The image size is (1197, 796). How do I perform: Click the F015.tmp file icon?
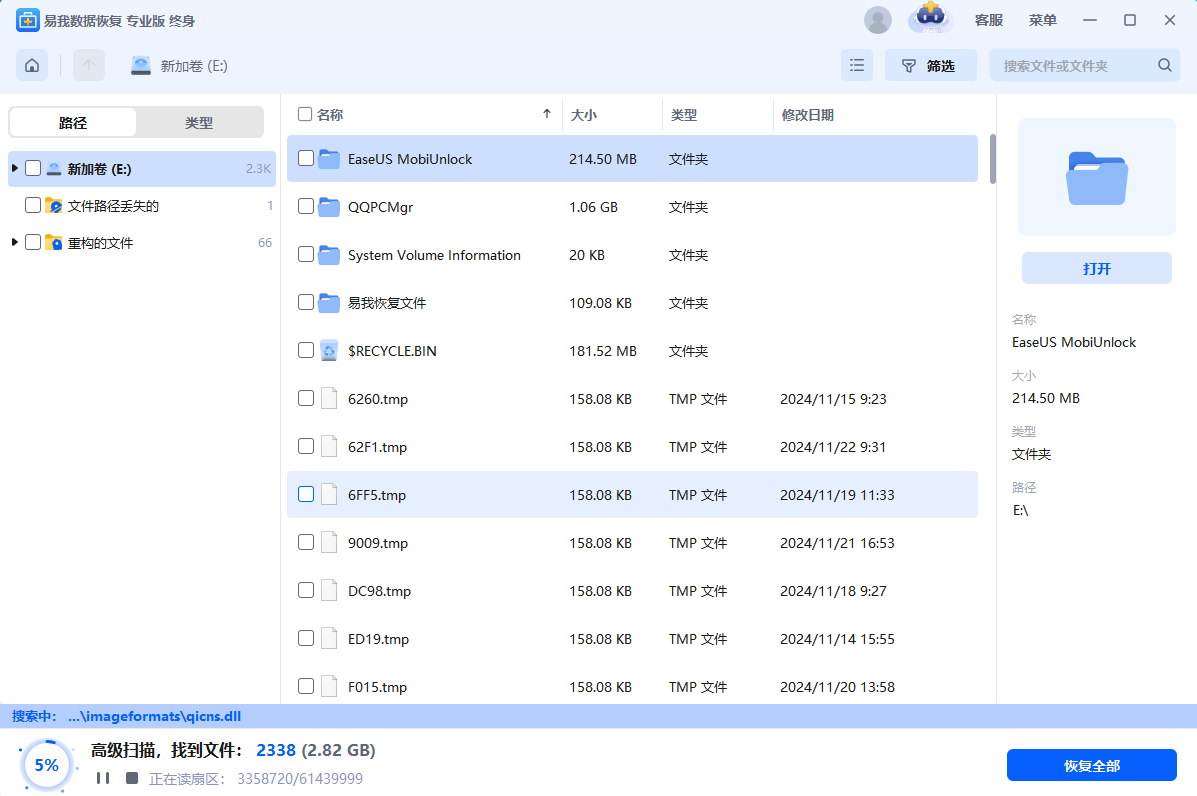tap(329, 687)
